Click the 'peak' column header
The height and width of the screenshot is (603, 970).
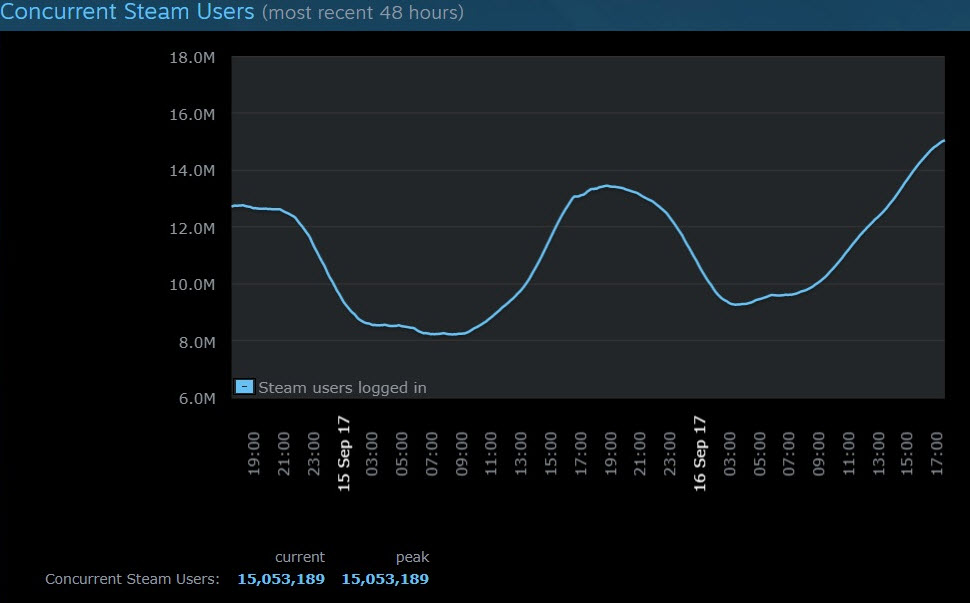click(413, 557)
